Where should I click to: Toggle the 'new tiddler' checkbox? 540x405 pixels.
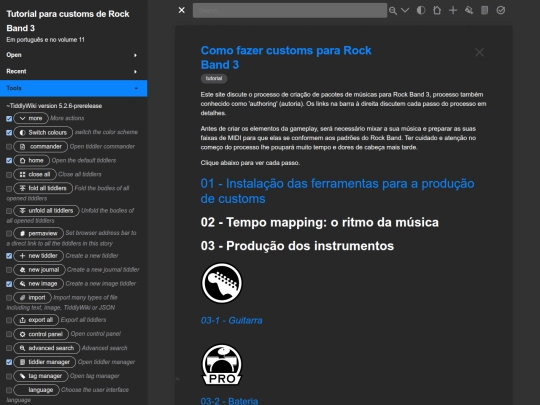click(x=9, y=256)
